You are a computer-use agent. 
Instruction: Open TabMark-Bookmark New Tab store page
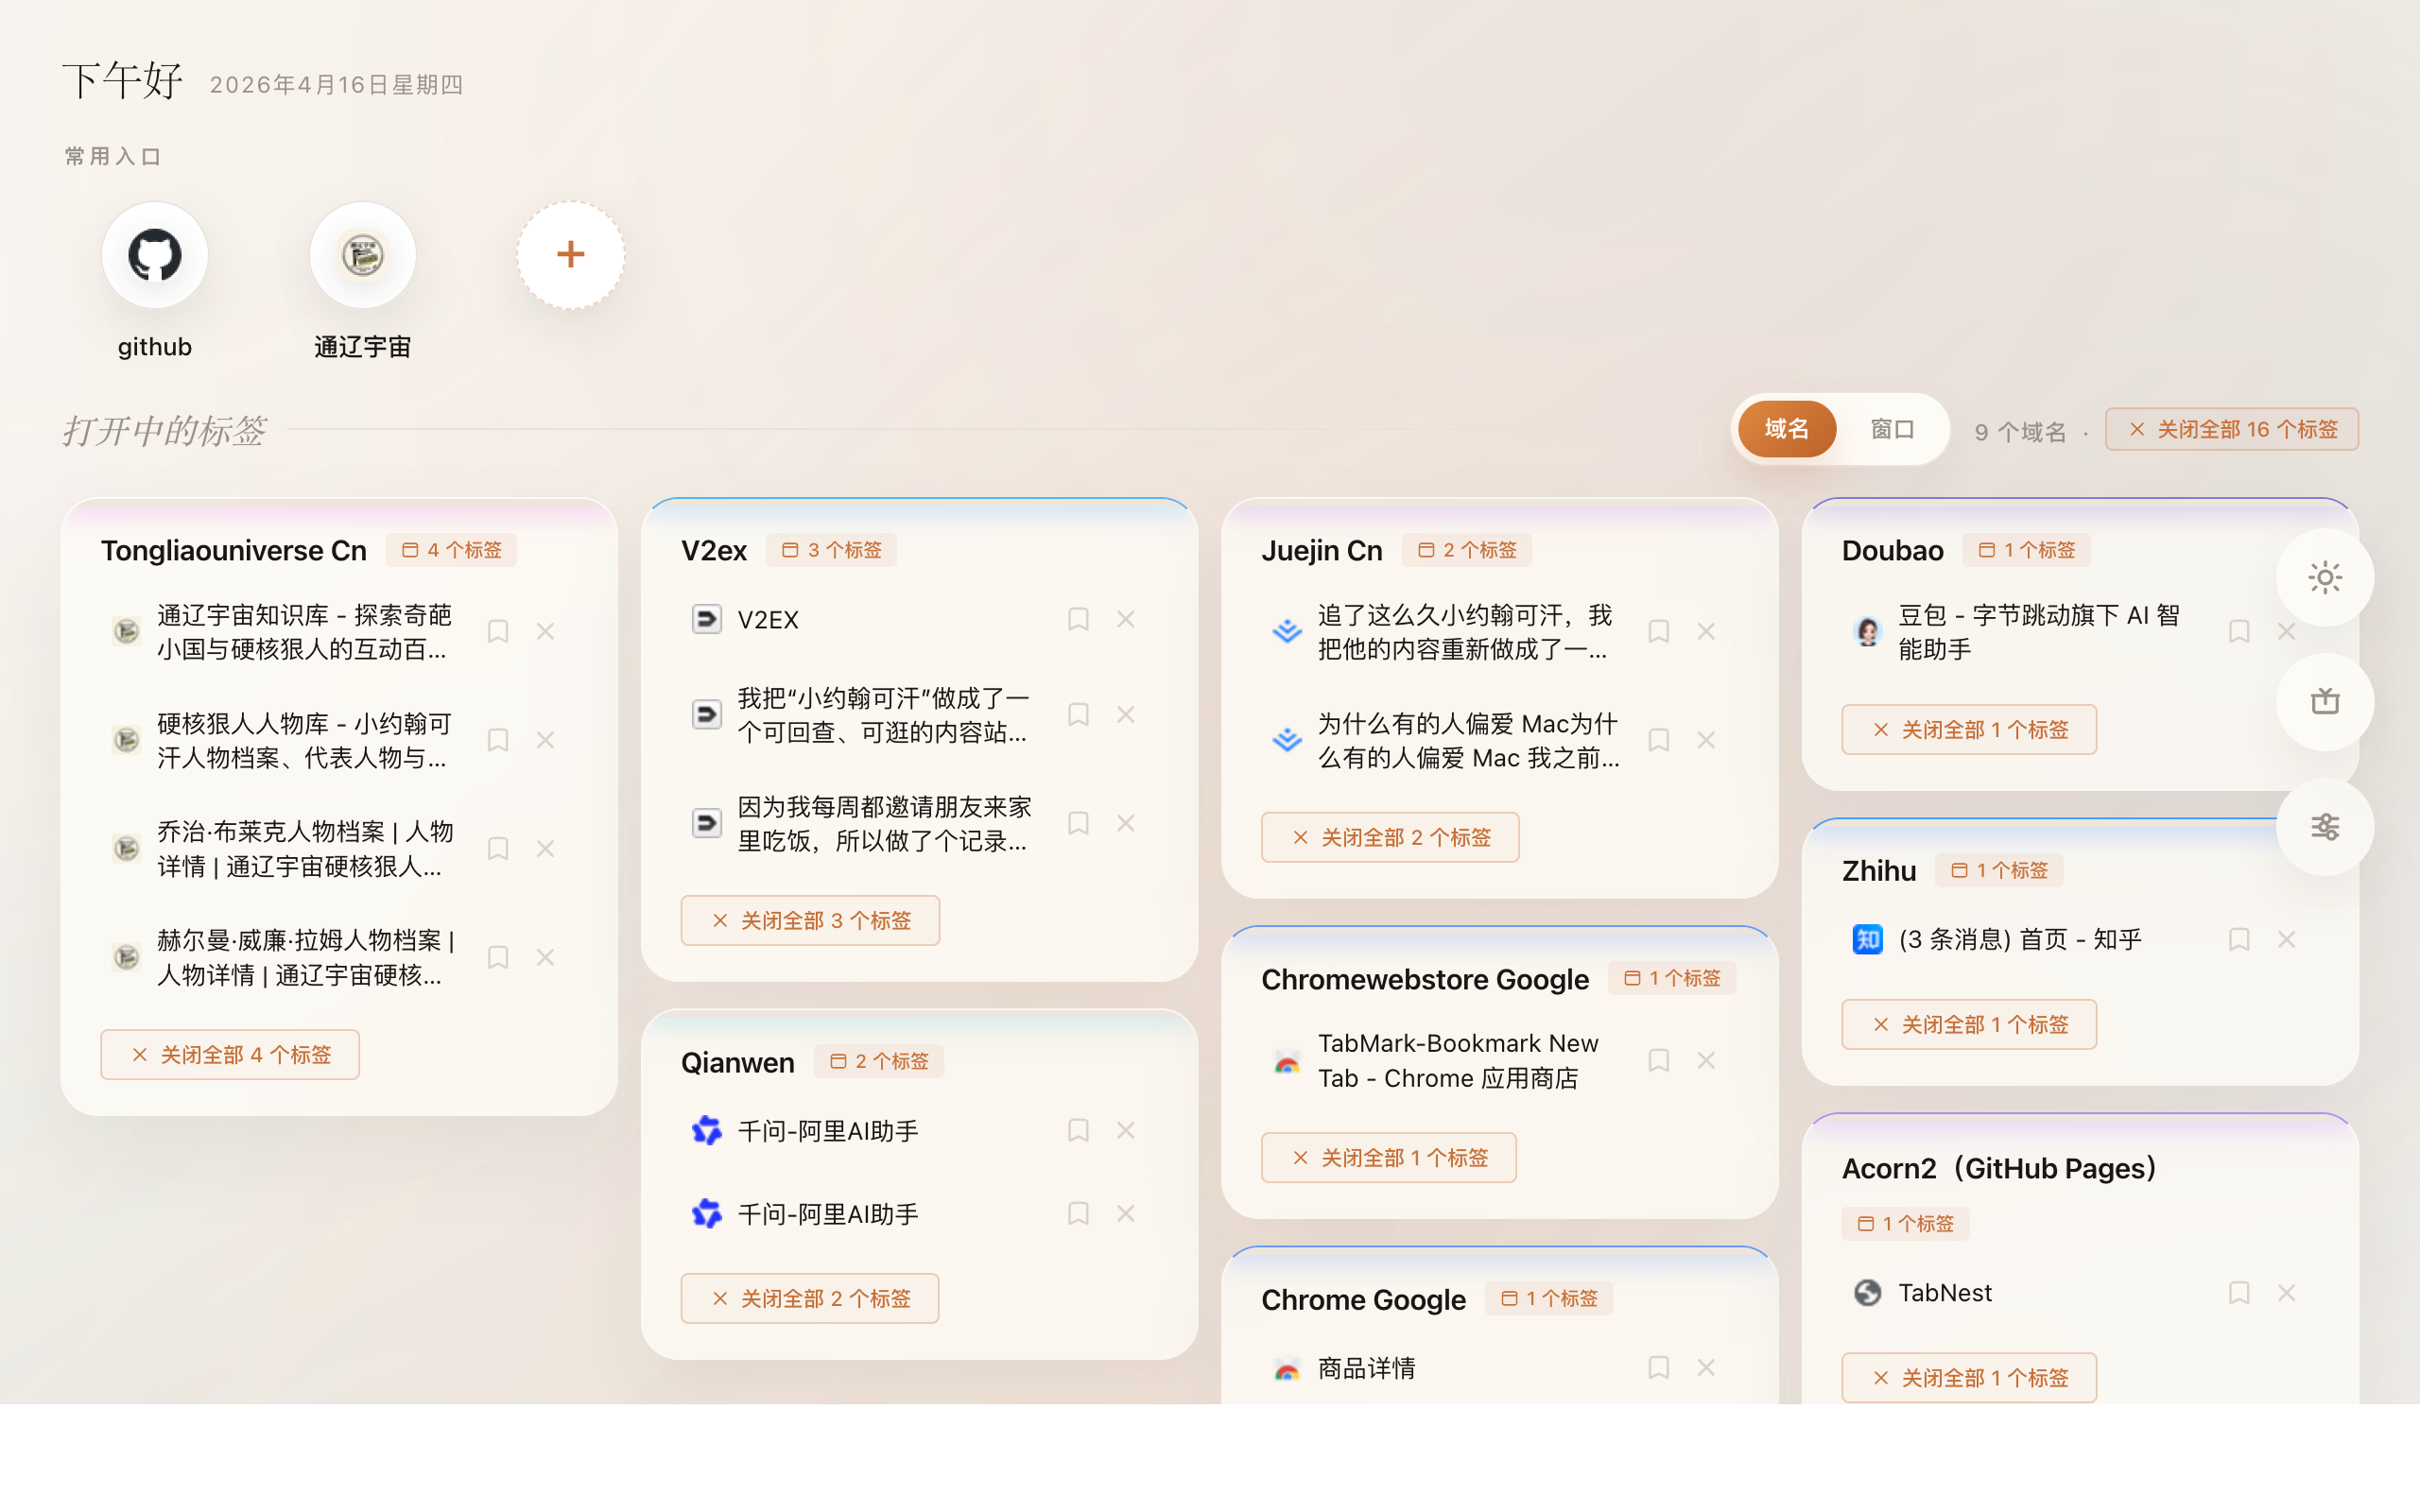(1456, 1060)
